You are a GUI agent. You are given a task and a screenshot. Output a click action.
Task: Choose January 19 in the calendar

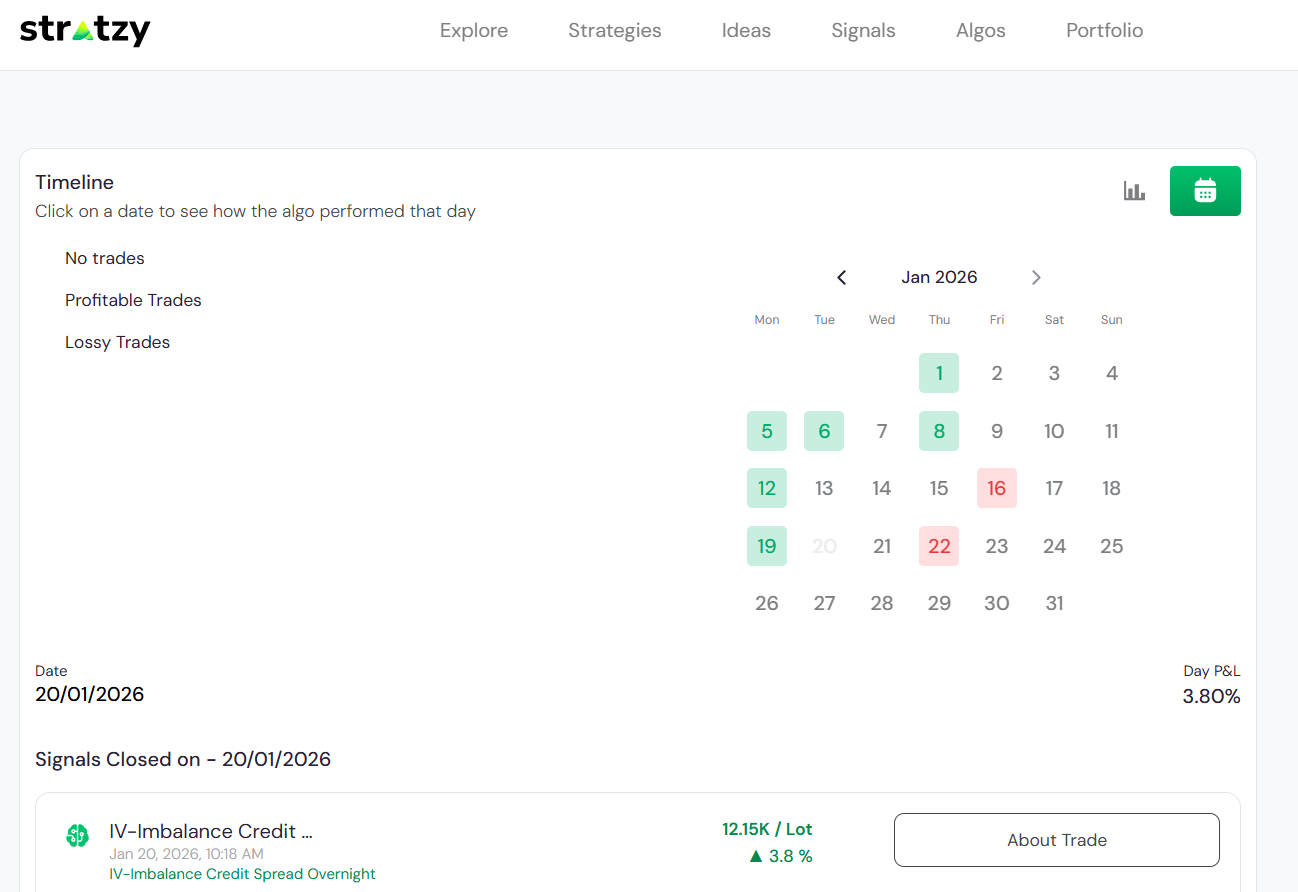(x=767, y=546)
